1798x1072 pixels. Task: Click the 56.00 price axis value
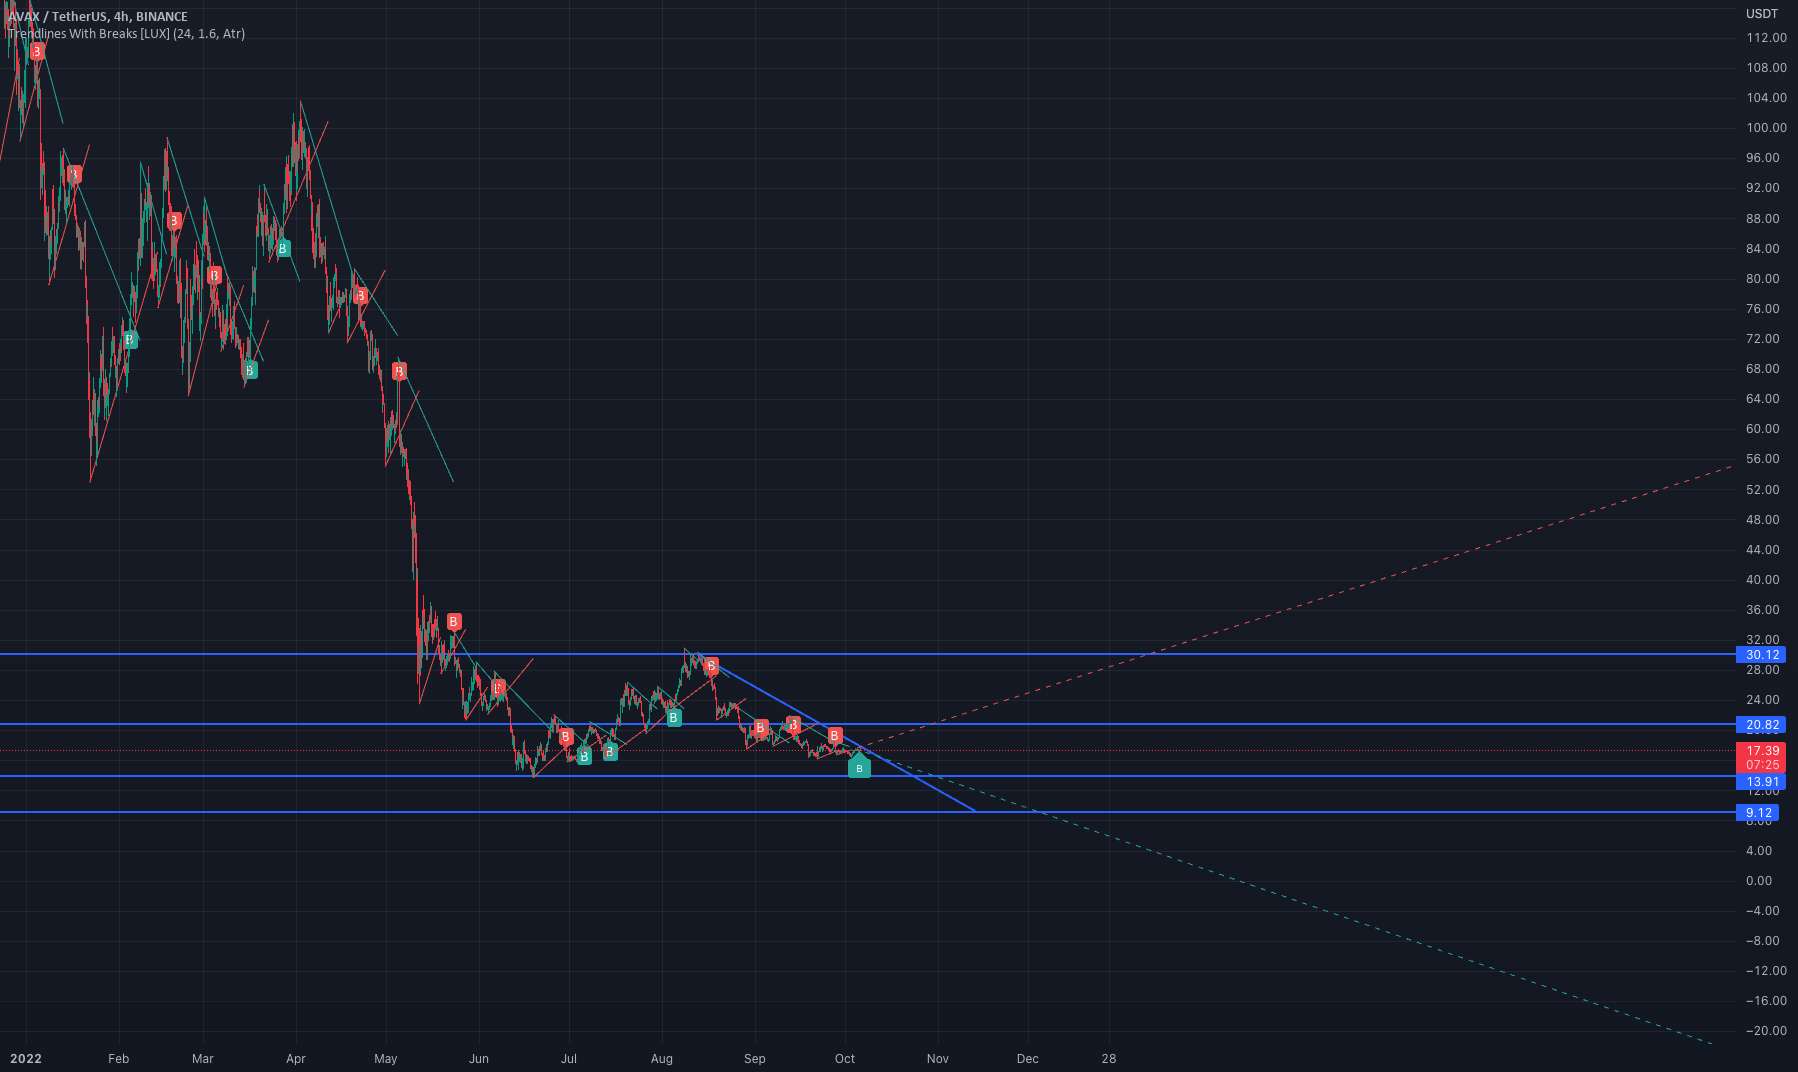coord(1763,459)
